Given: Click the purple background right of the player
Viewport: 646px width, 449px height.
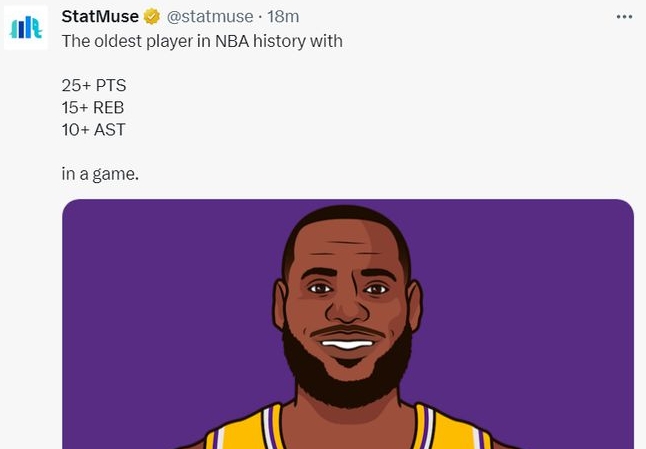Looking at the screenshot, I should [x=540, y=320].
